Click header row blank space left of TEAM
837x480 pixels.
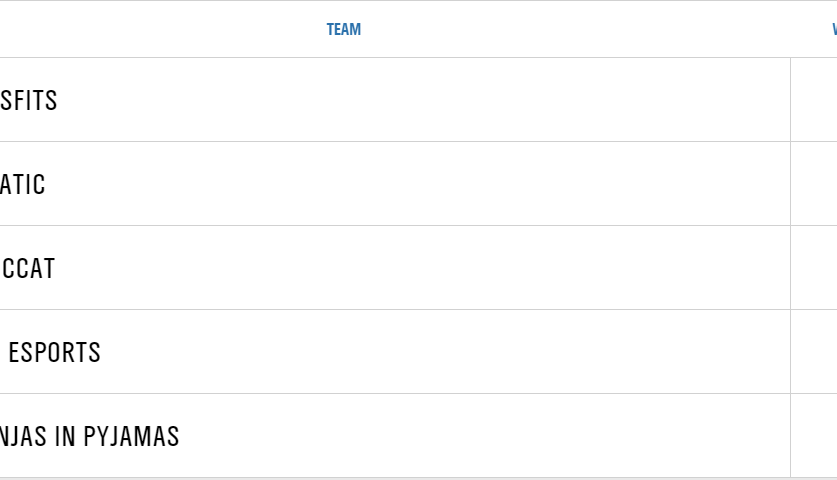tap(150, 30)
